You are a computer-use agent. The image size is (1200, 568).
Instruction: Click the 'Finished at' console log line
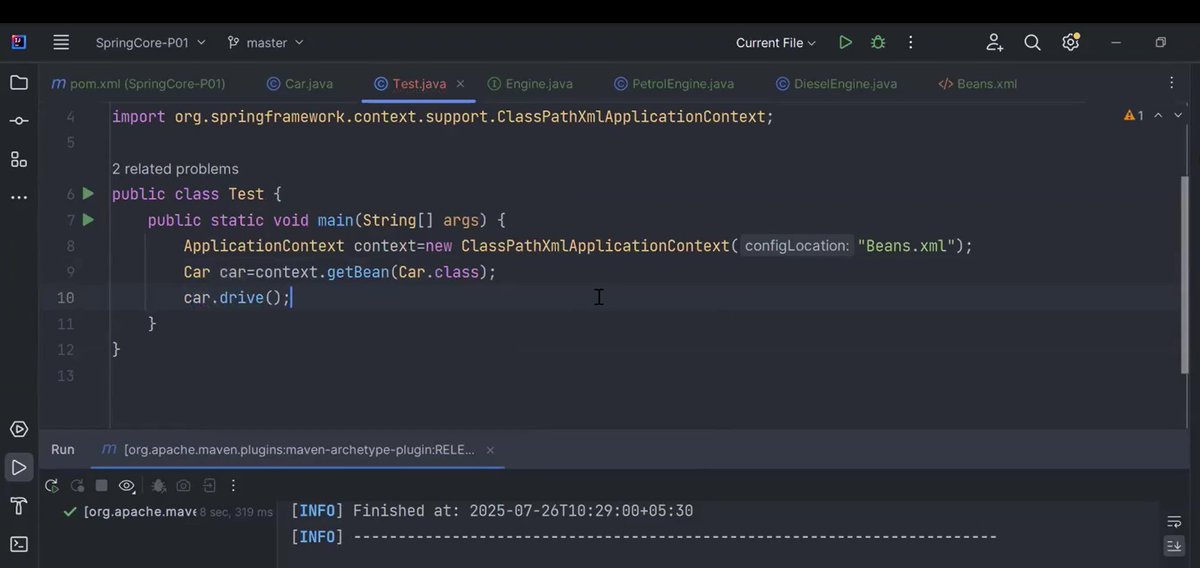click(492, 511)
